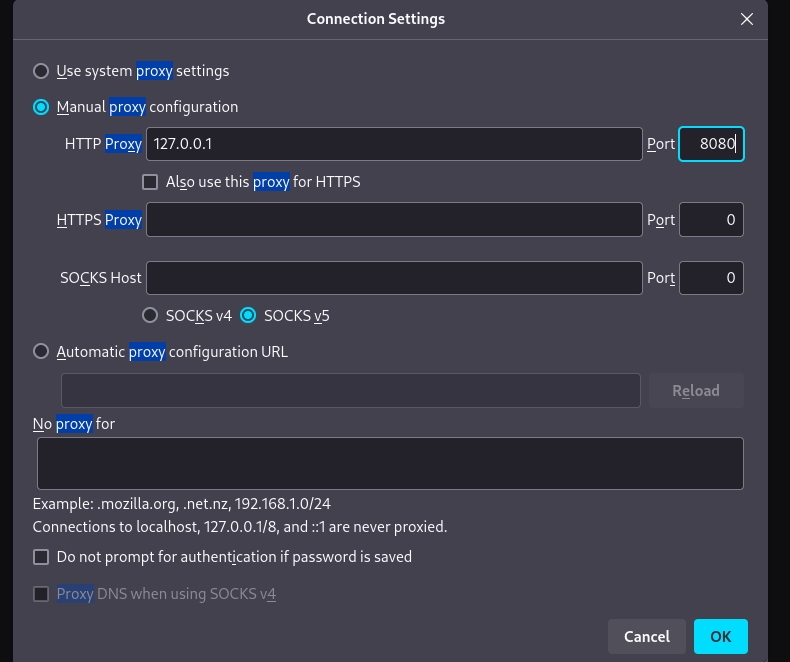
Task: Click the 'HTTP Proxy' label
Action: [103, 144]
